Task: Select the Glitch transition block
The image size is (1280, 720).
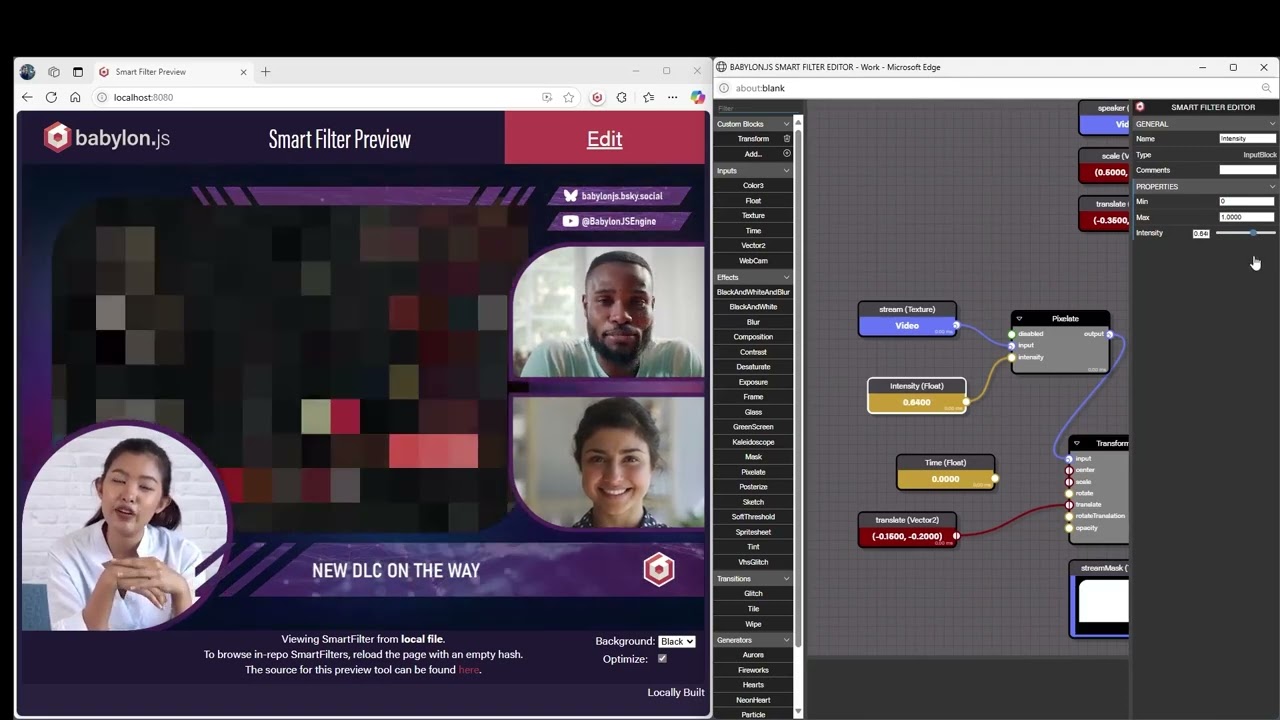Action: coord(753,594)
